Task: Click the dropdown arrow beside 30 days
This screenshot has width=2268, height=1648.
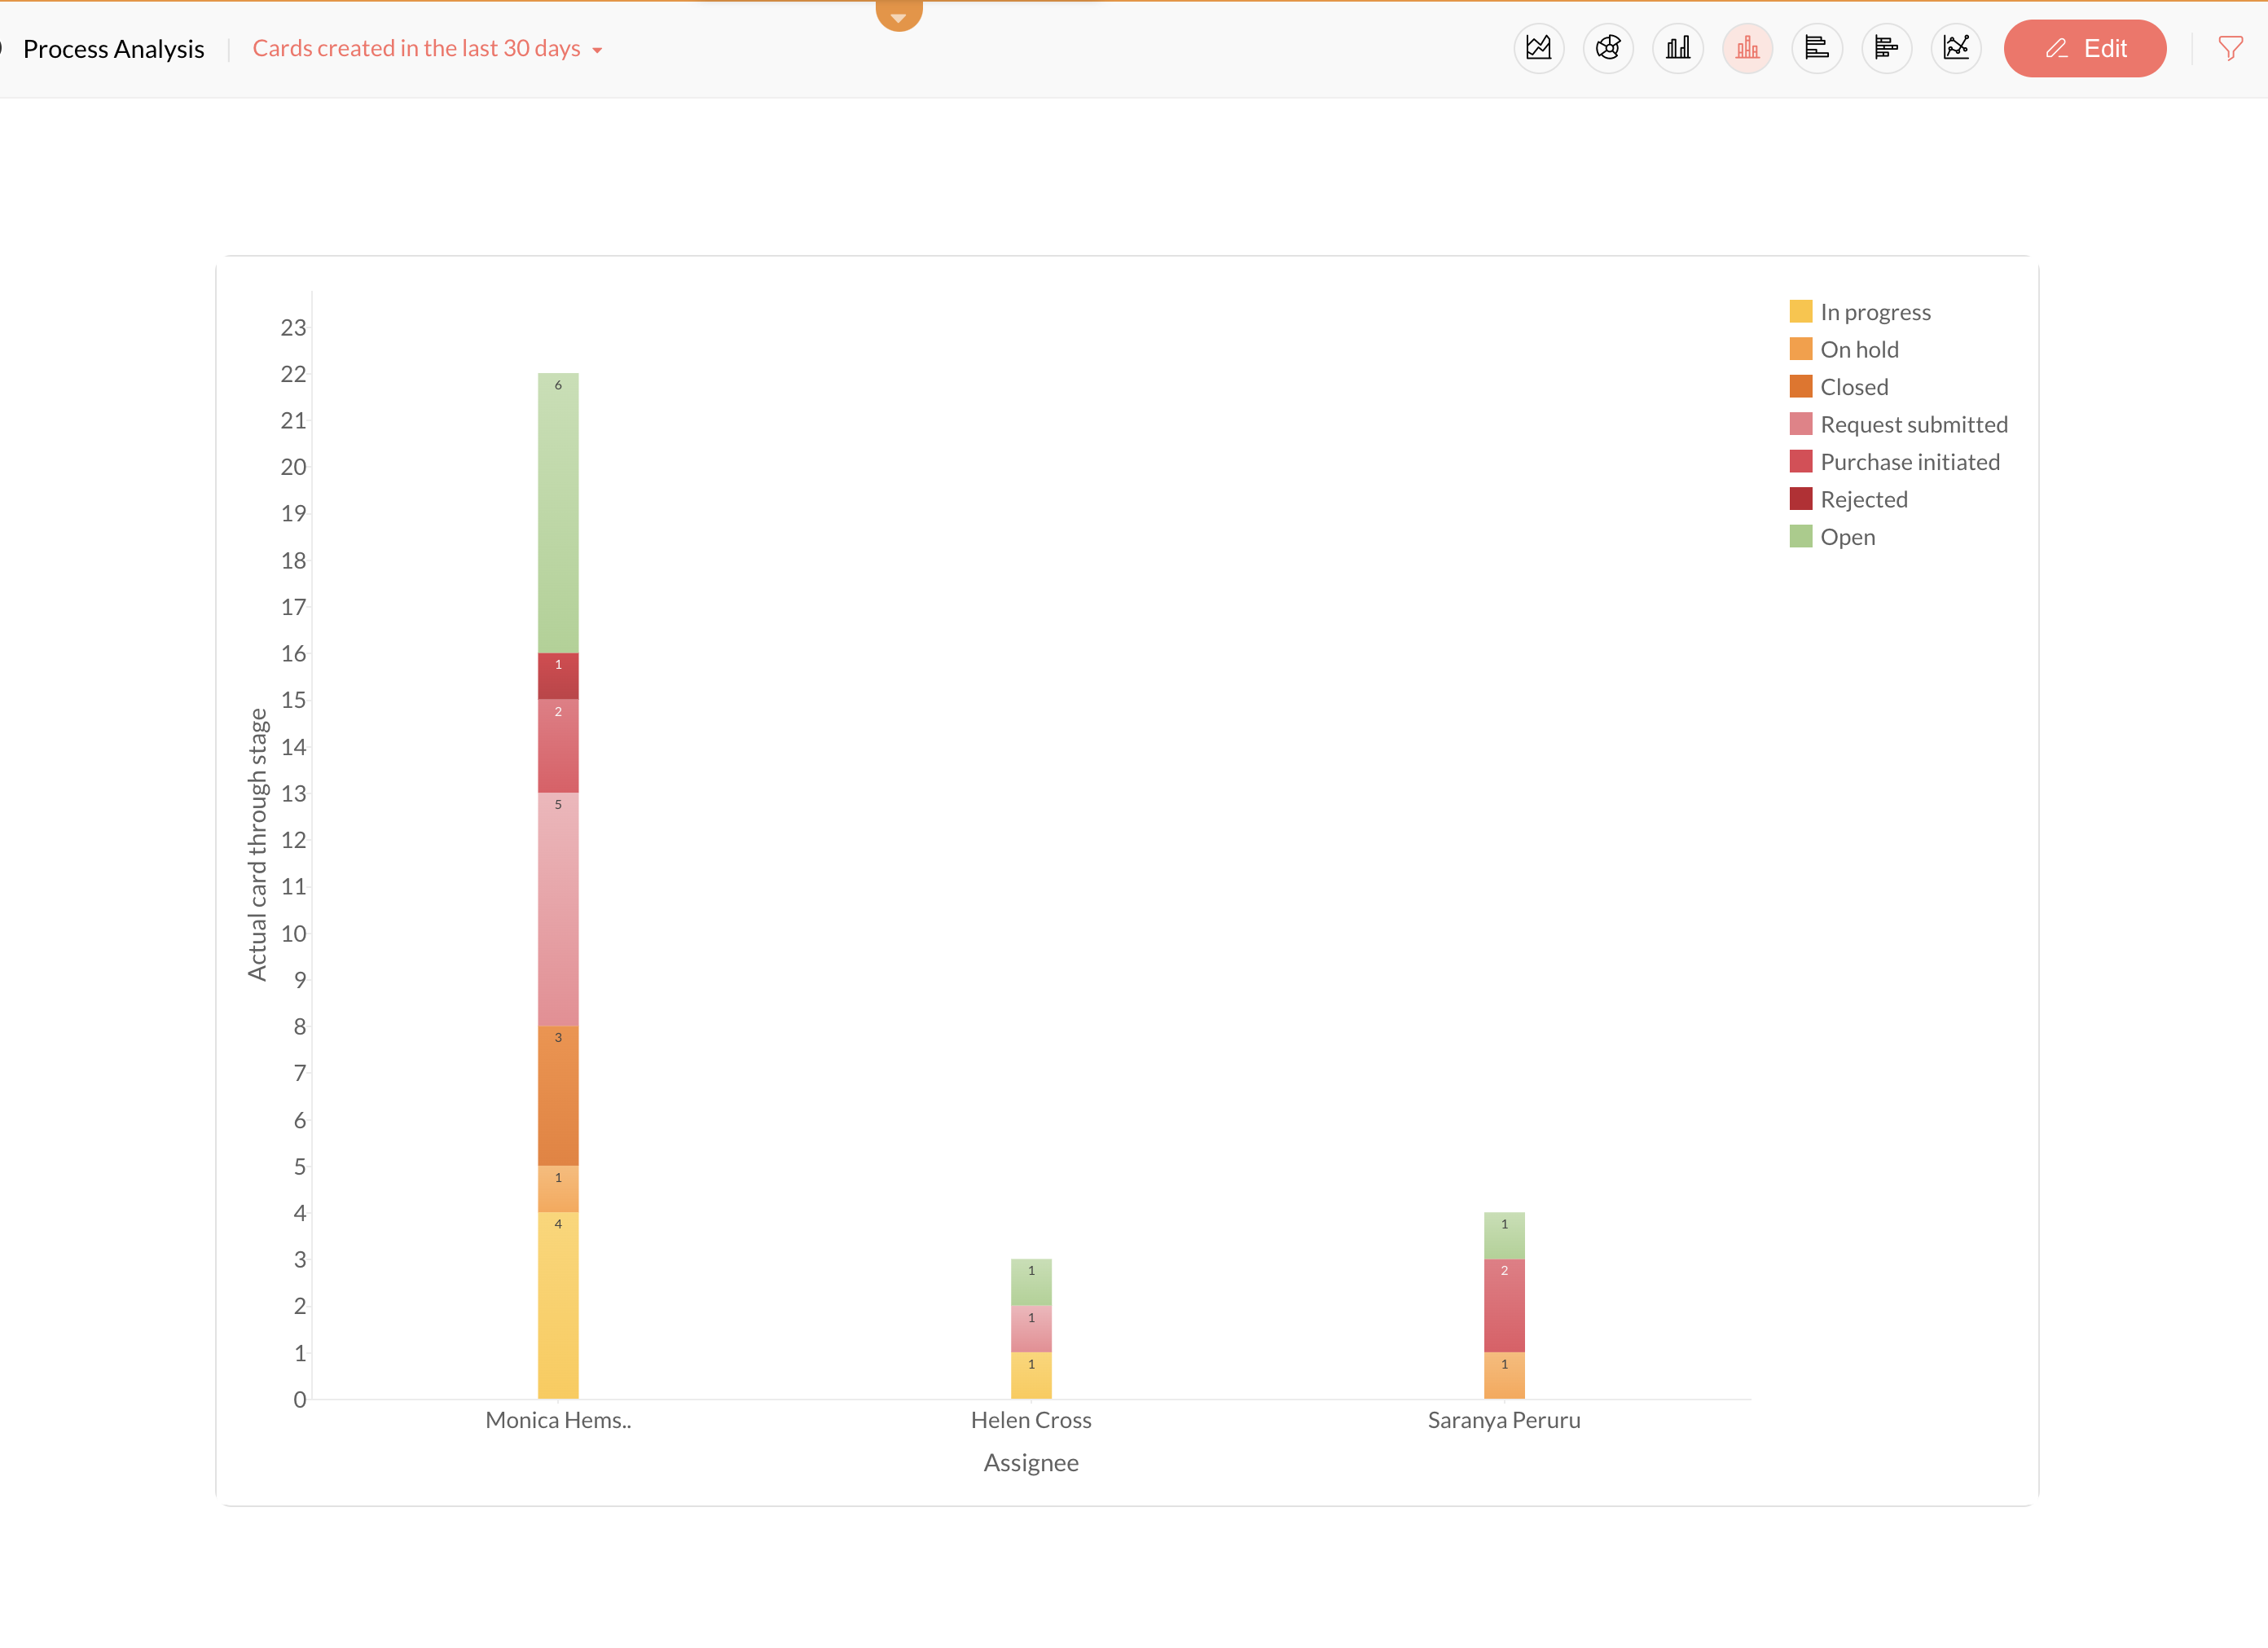Action: point(597,50)
